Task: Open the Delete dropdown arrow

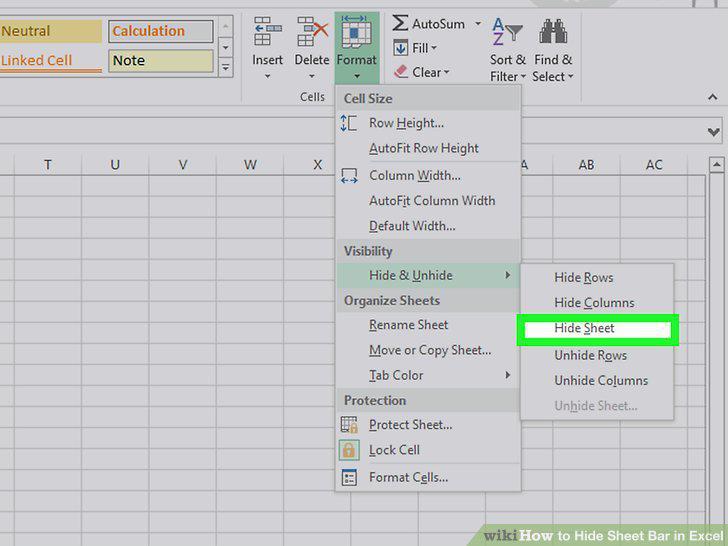Action: (312, 77)
